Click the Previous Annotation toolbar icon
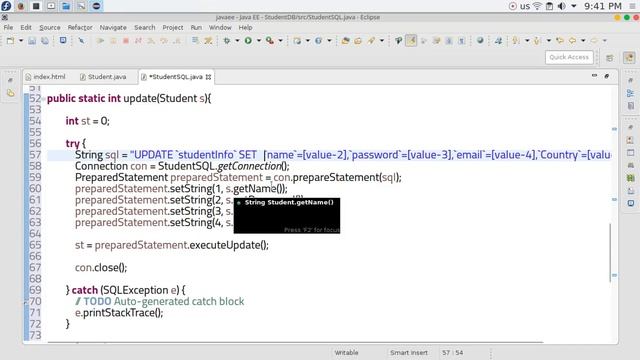 pos(538,40)
